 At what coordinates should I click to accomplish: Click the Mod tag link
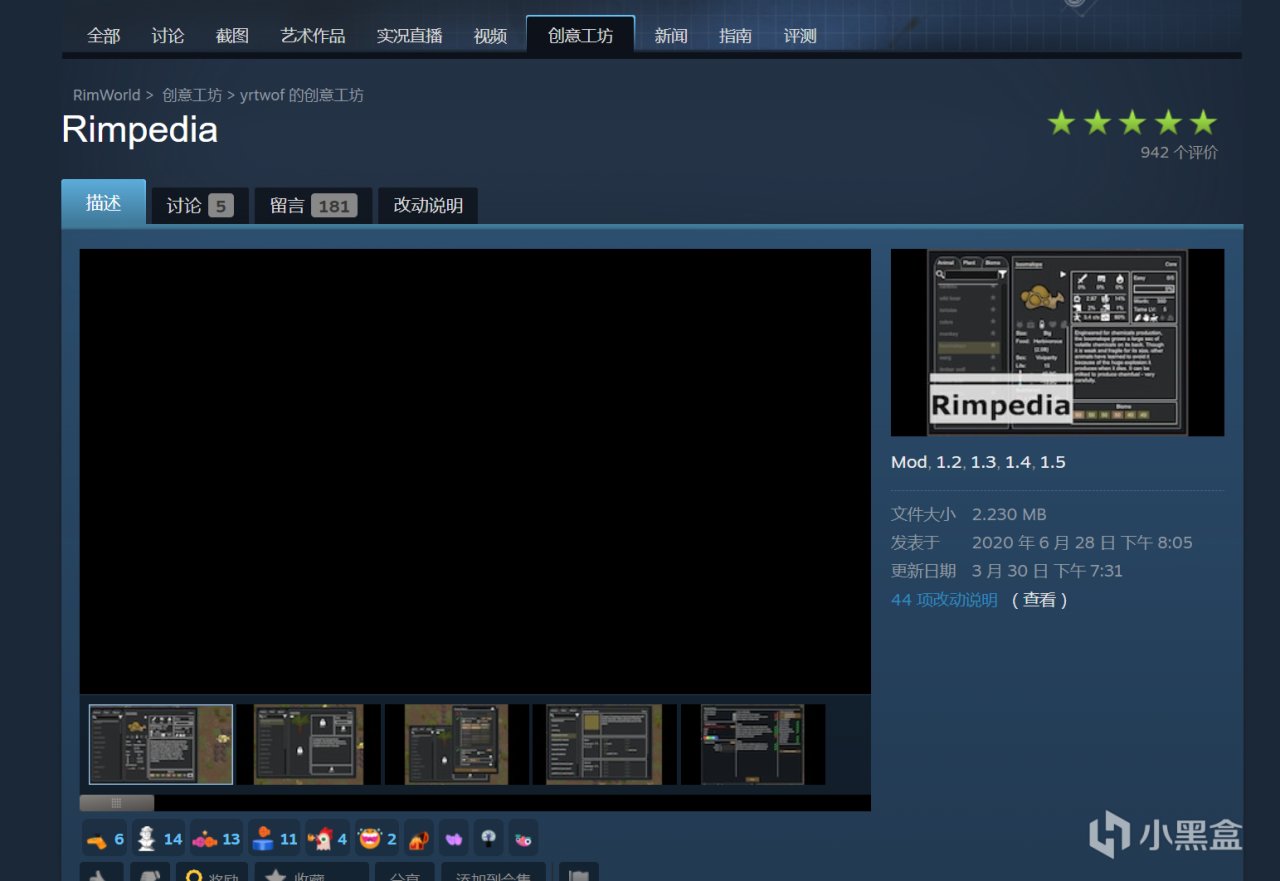pyautogui.click(x=909, y=462)
